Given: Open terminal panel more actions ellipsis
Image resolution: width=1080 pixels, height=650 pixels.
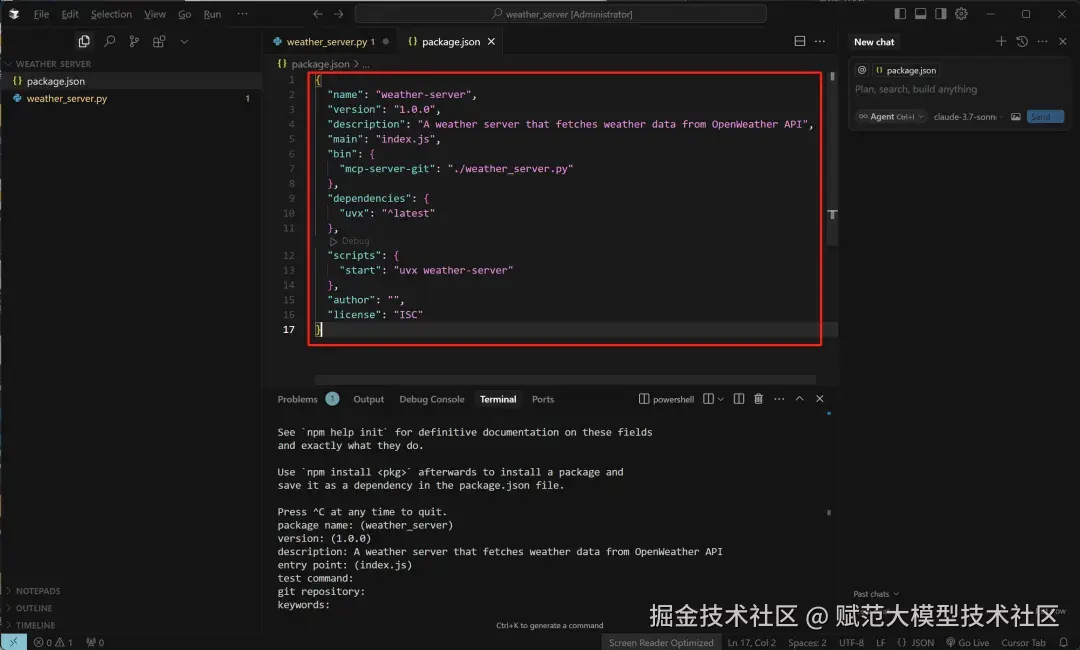Looking at the screenshot, I should 779,399.
